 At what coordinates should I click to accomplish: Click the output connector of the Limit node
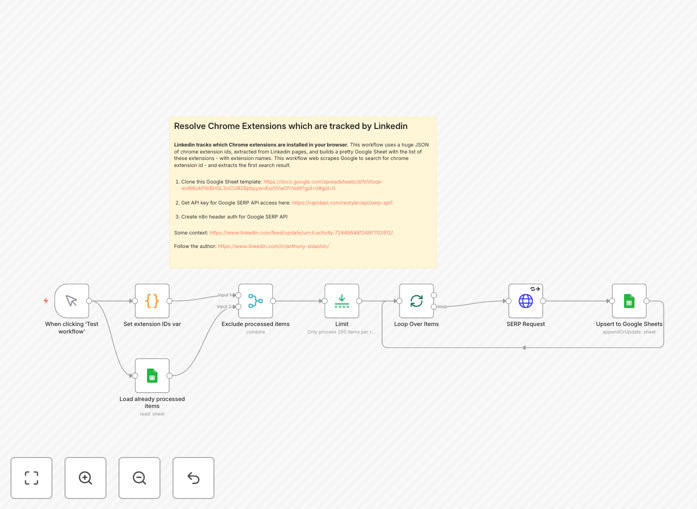pyautogui.click(x=359, y=301)
